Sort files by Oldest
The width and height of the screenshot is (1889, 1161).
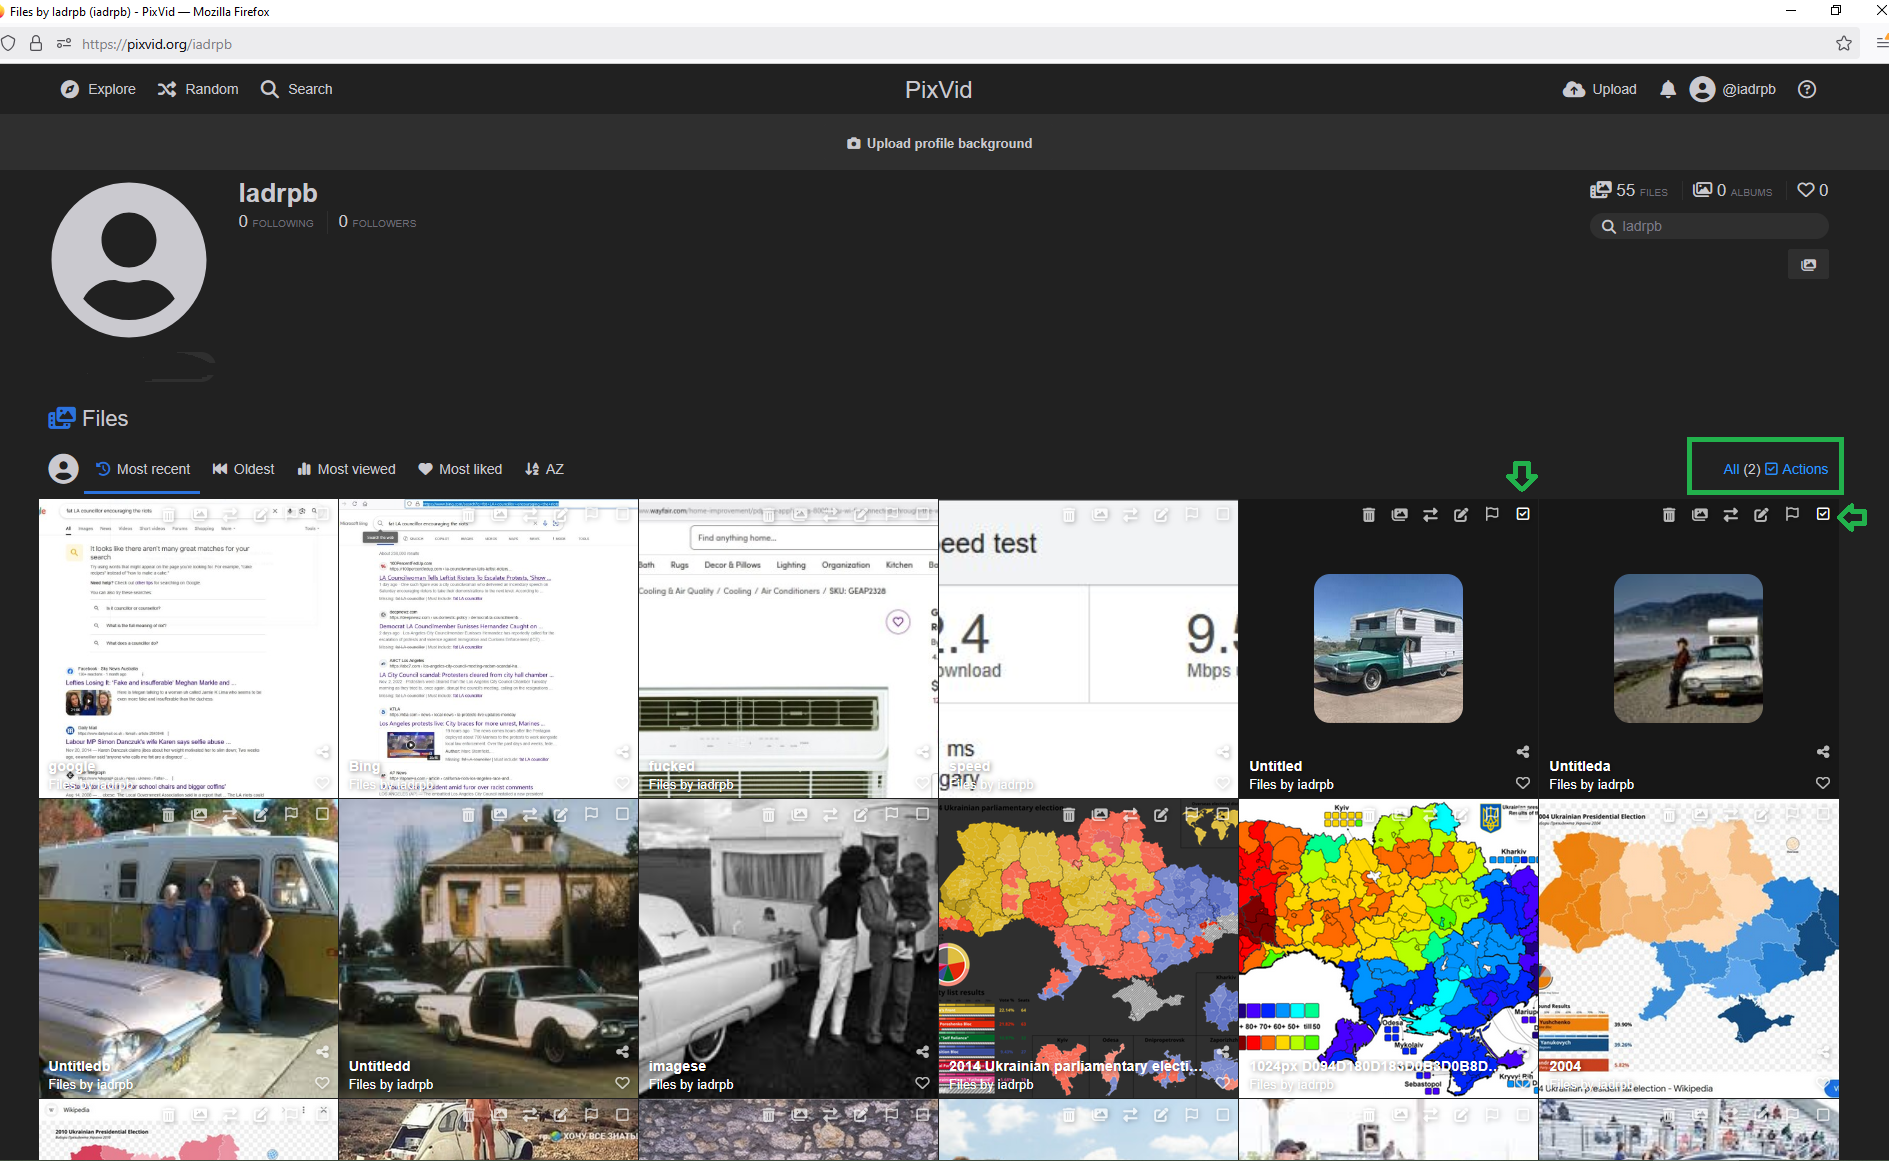click(x=243, y=469)
